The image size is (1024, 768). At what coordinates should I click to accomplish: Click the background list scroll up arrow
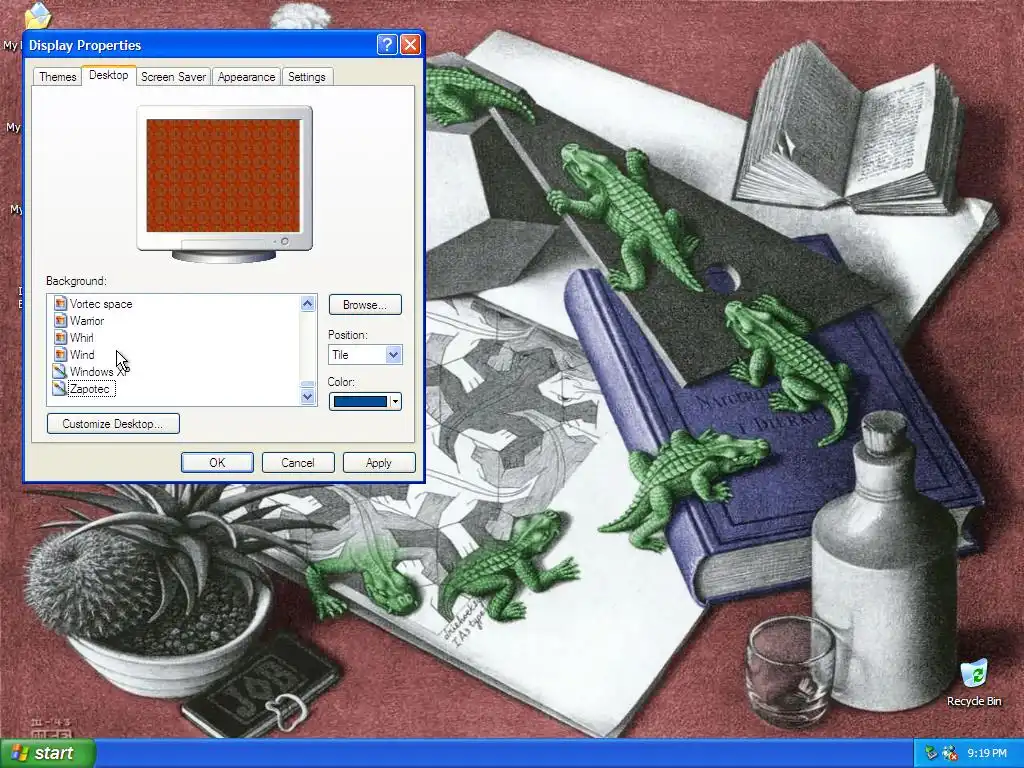[308, 303]
